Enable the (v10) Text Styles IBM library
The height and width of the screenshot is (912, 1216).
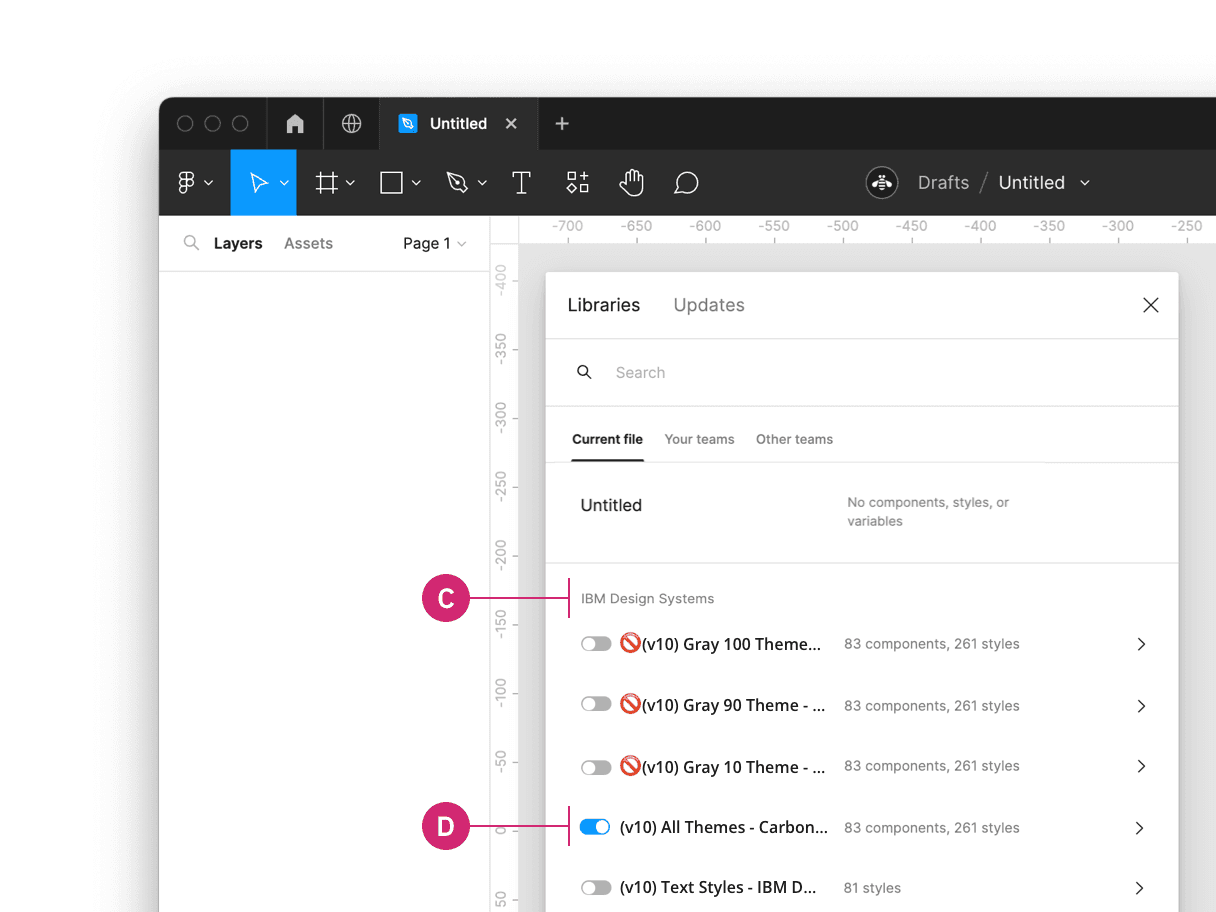pyautogui.click(x=596, y=887)
